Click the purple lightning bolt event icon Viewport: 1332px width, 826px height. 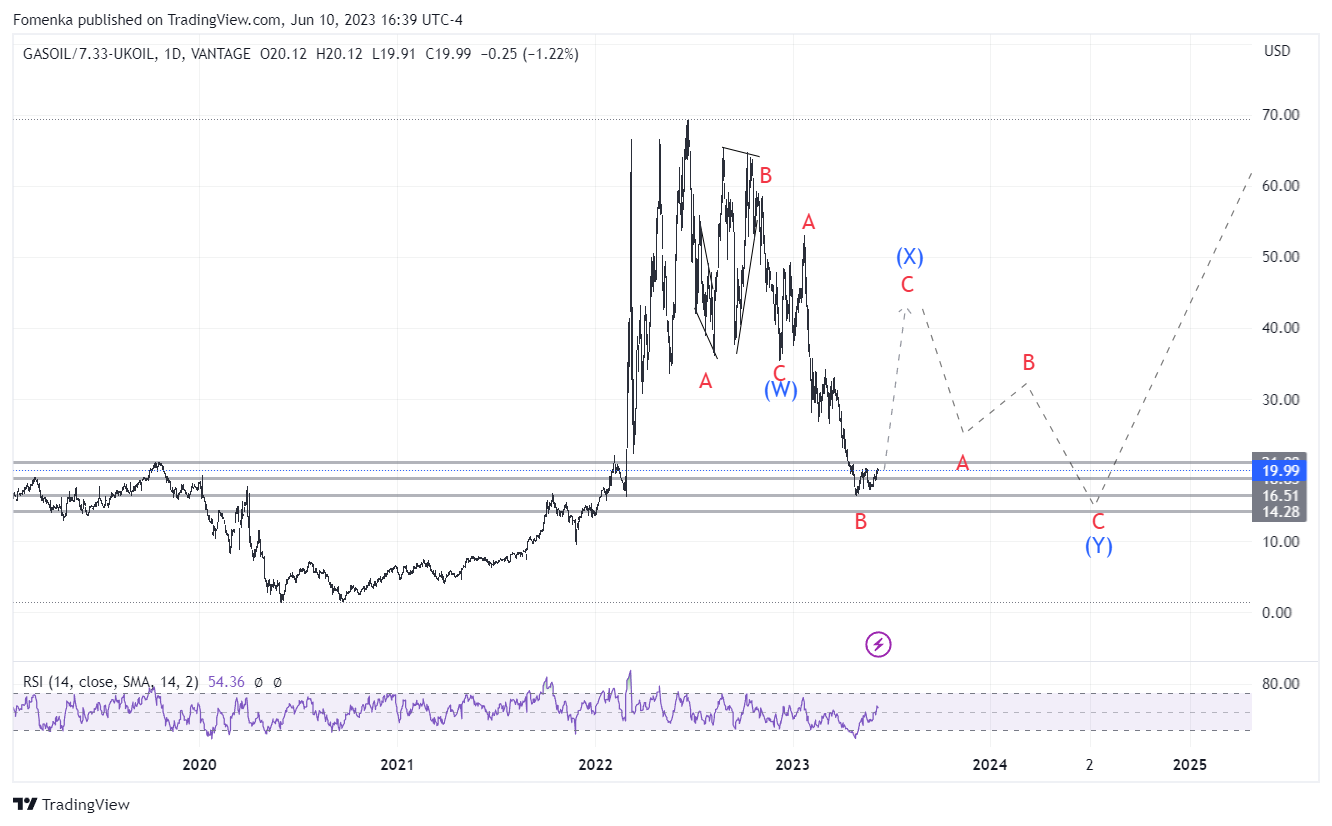pos(878,645)
